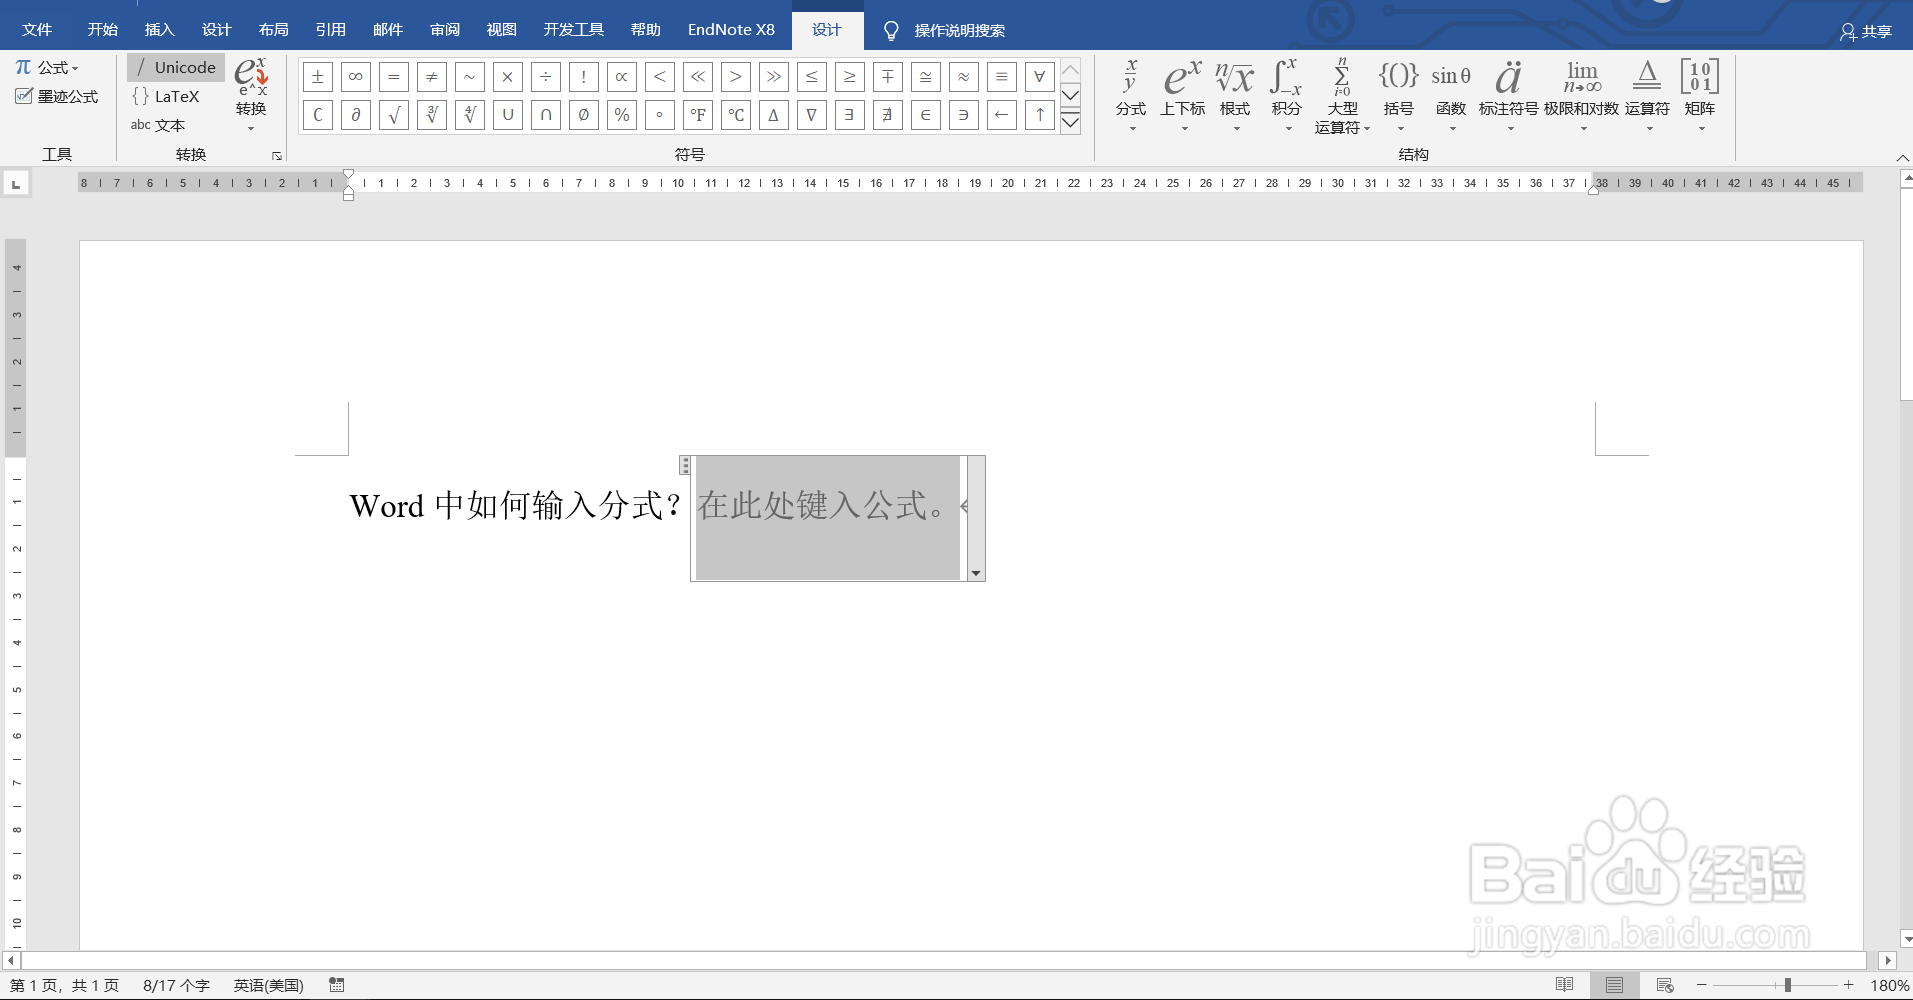Open the 极限和对数 limit and log gallery

click(1581, 94)
